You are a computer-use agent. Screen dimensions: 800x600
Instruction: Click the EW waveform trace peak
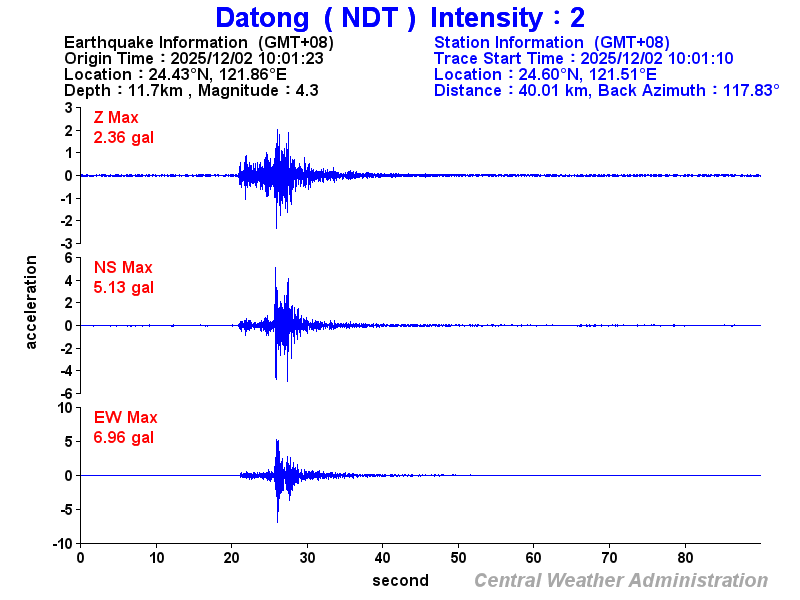point(279,443)
